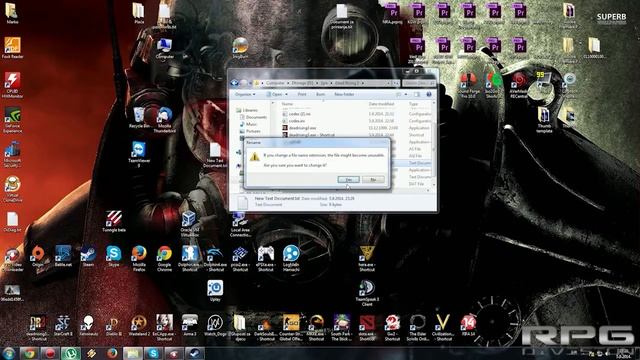Open the Explorer help icon
640x360 pixels.
[x=429, y=94]
